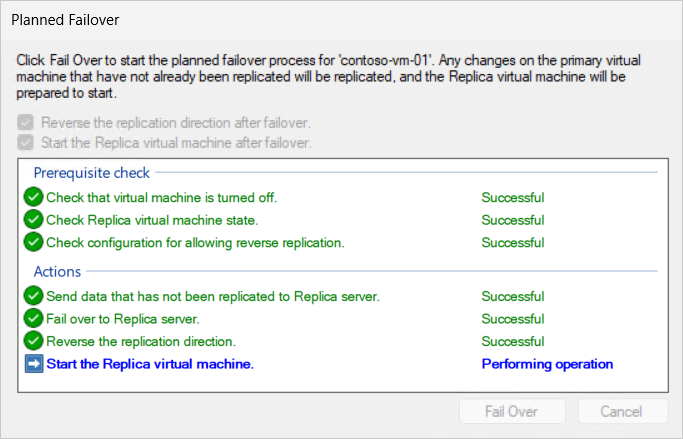Click the green check beside Reverse the replication direction

click(x=34, y=341)
